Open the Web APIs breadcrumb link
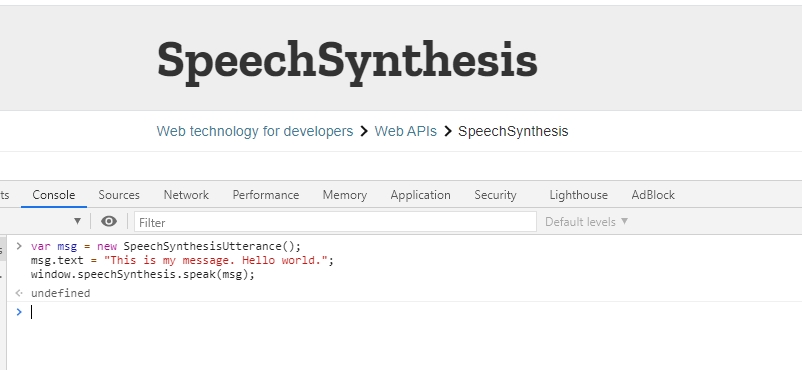802x370 pixels. point(406,132)
